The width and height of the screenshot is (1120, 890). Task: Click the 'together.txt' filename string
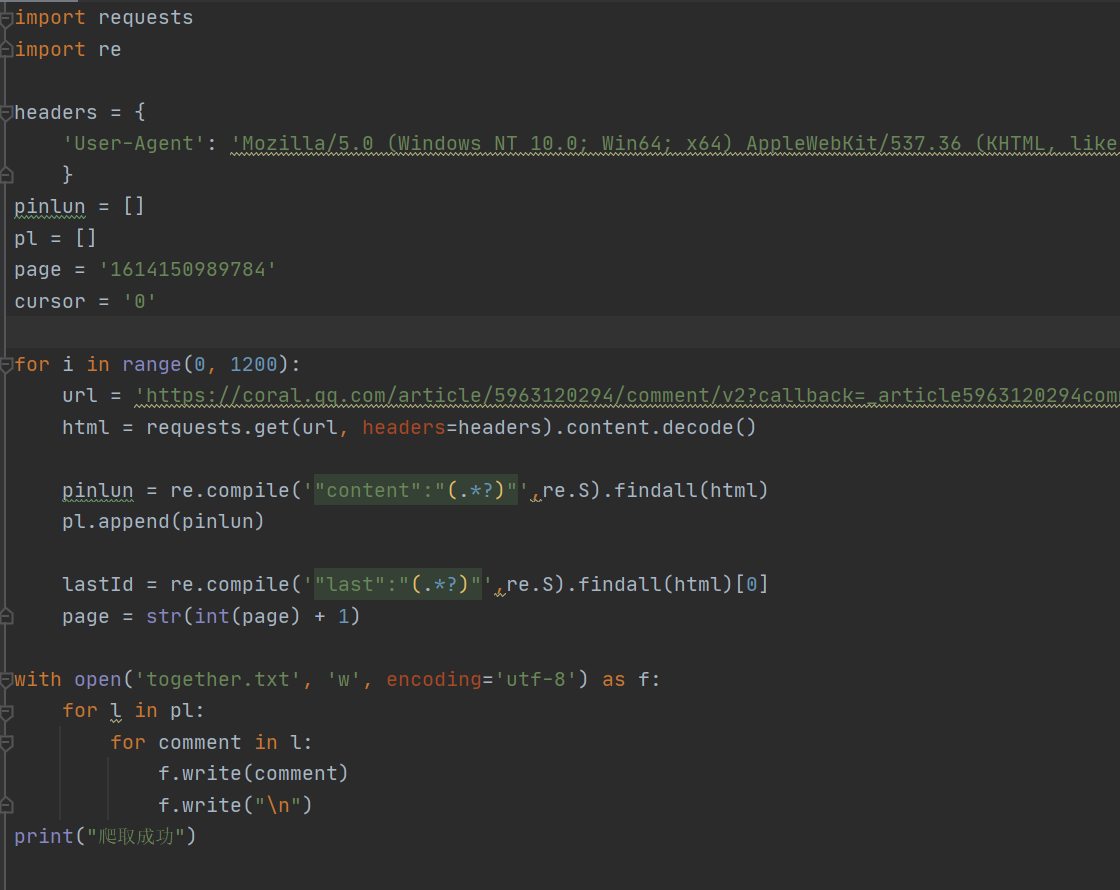pyautogui.click(x=217, y=679)
